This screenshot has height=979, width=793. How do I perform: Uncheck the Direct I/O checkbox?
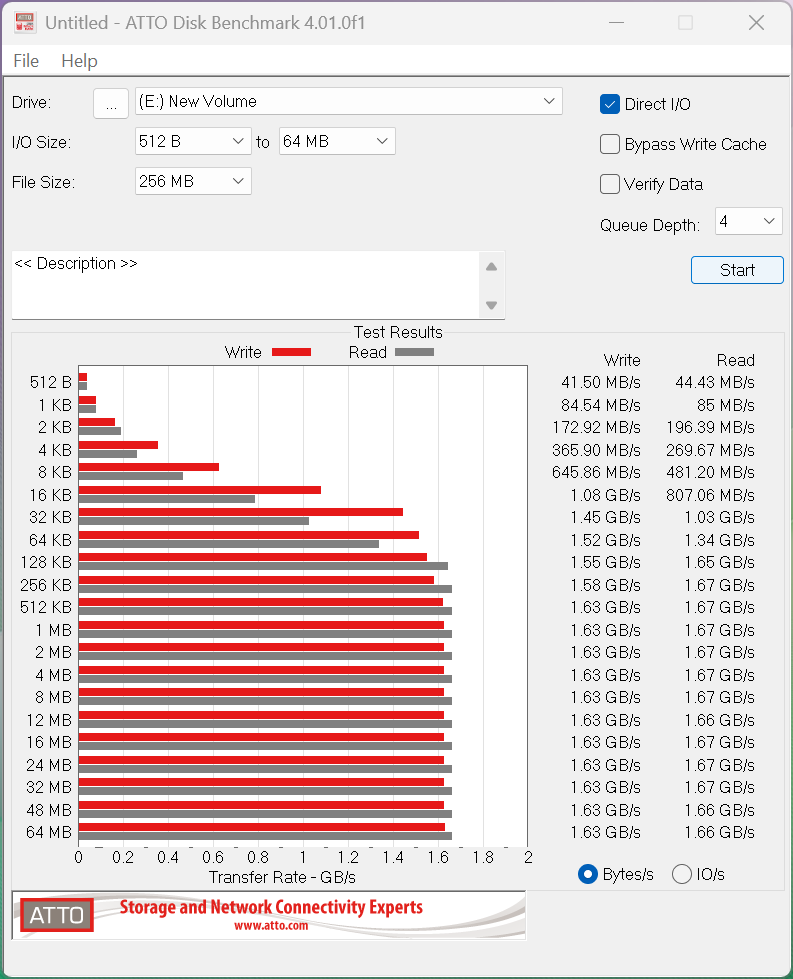pyautogui.click(x=610, y=104)
